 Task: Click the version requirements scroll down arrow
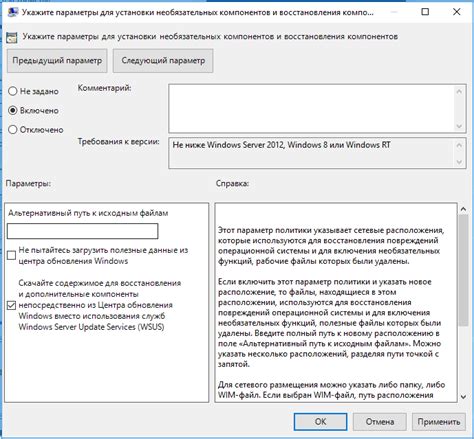(459, 162)
